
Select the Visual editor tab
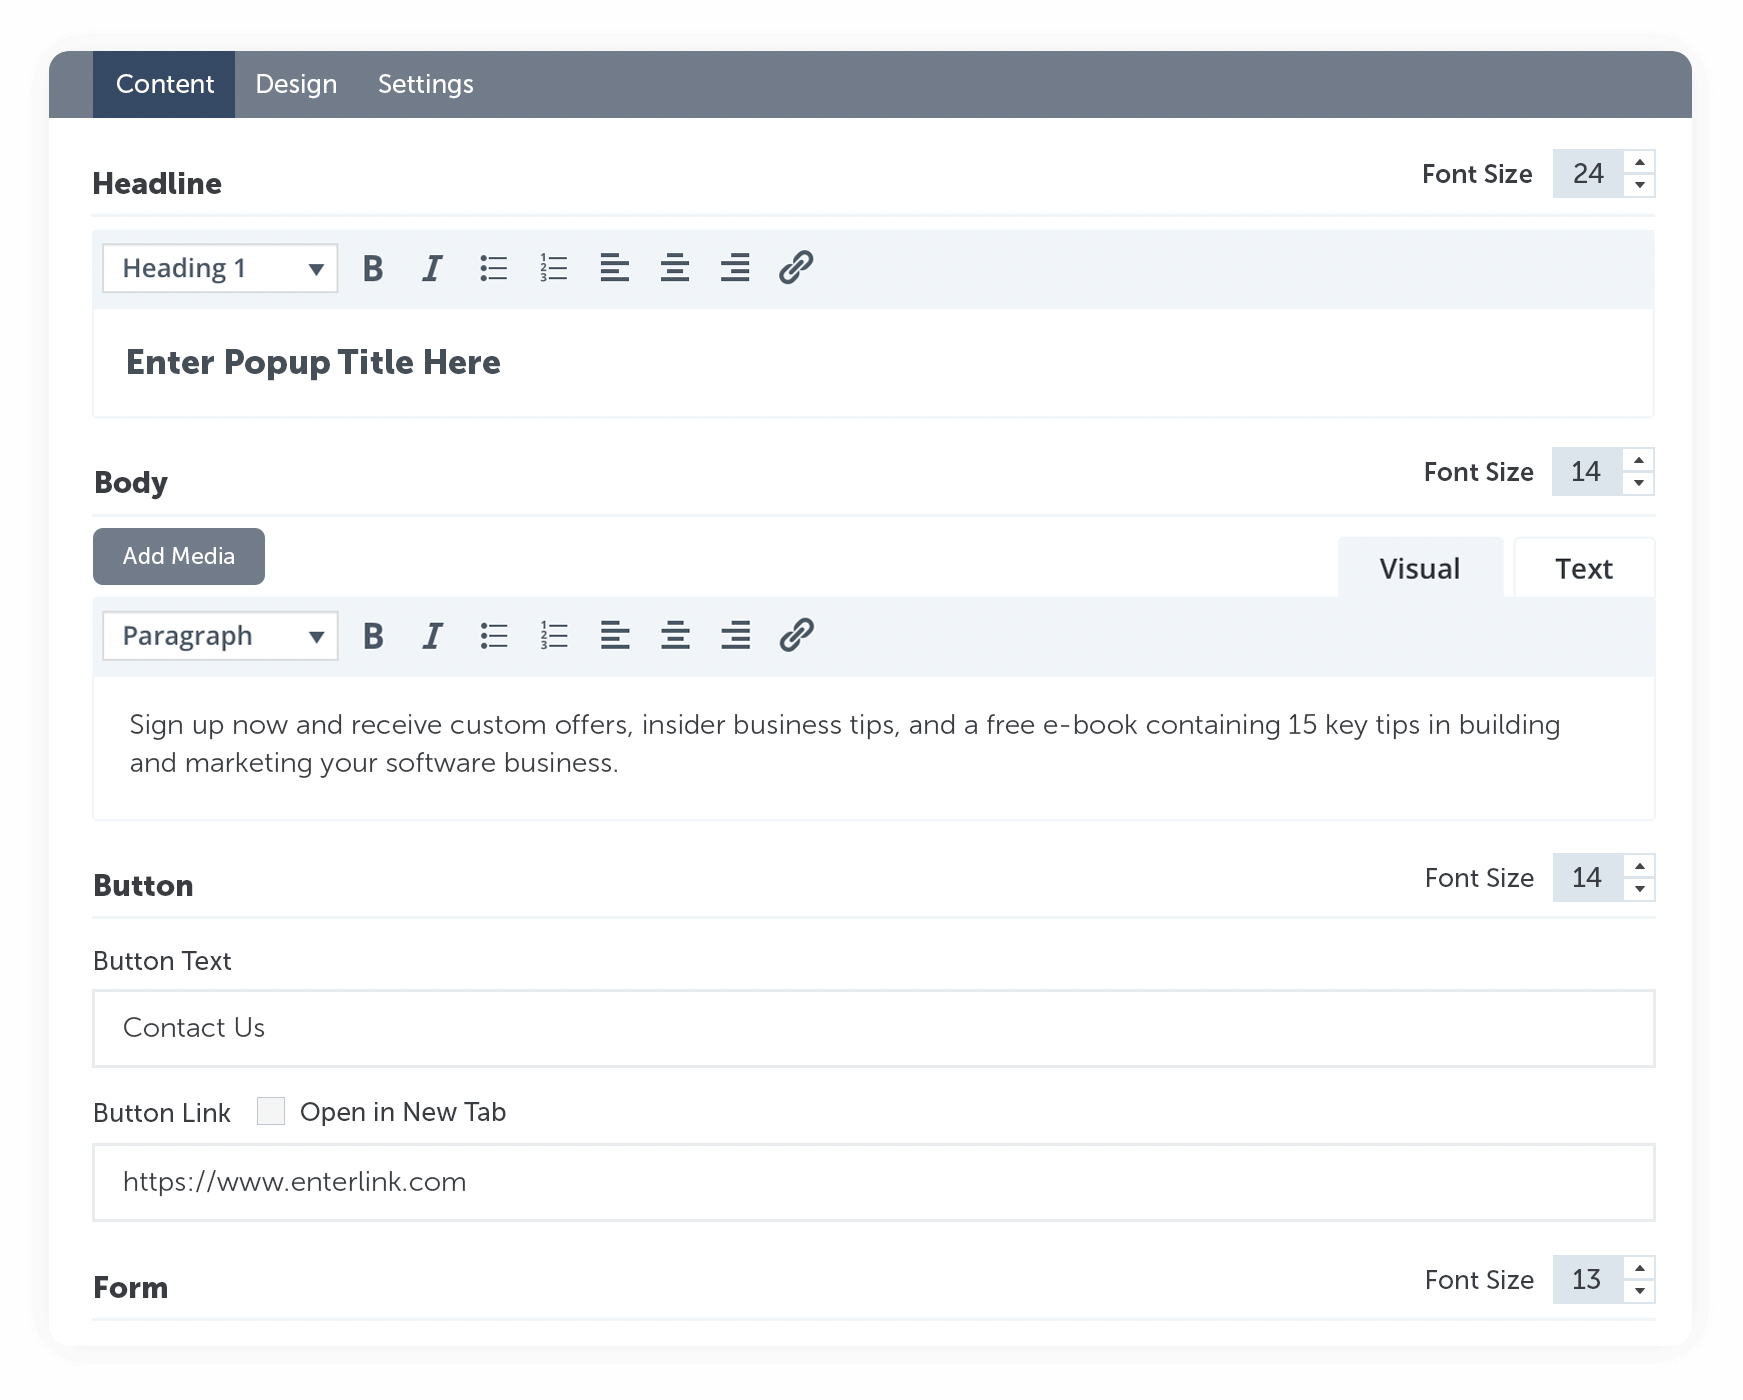click(x=1420, y=568)
